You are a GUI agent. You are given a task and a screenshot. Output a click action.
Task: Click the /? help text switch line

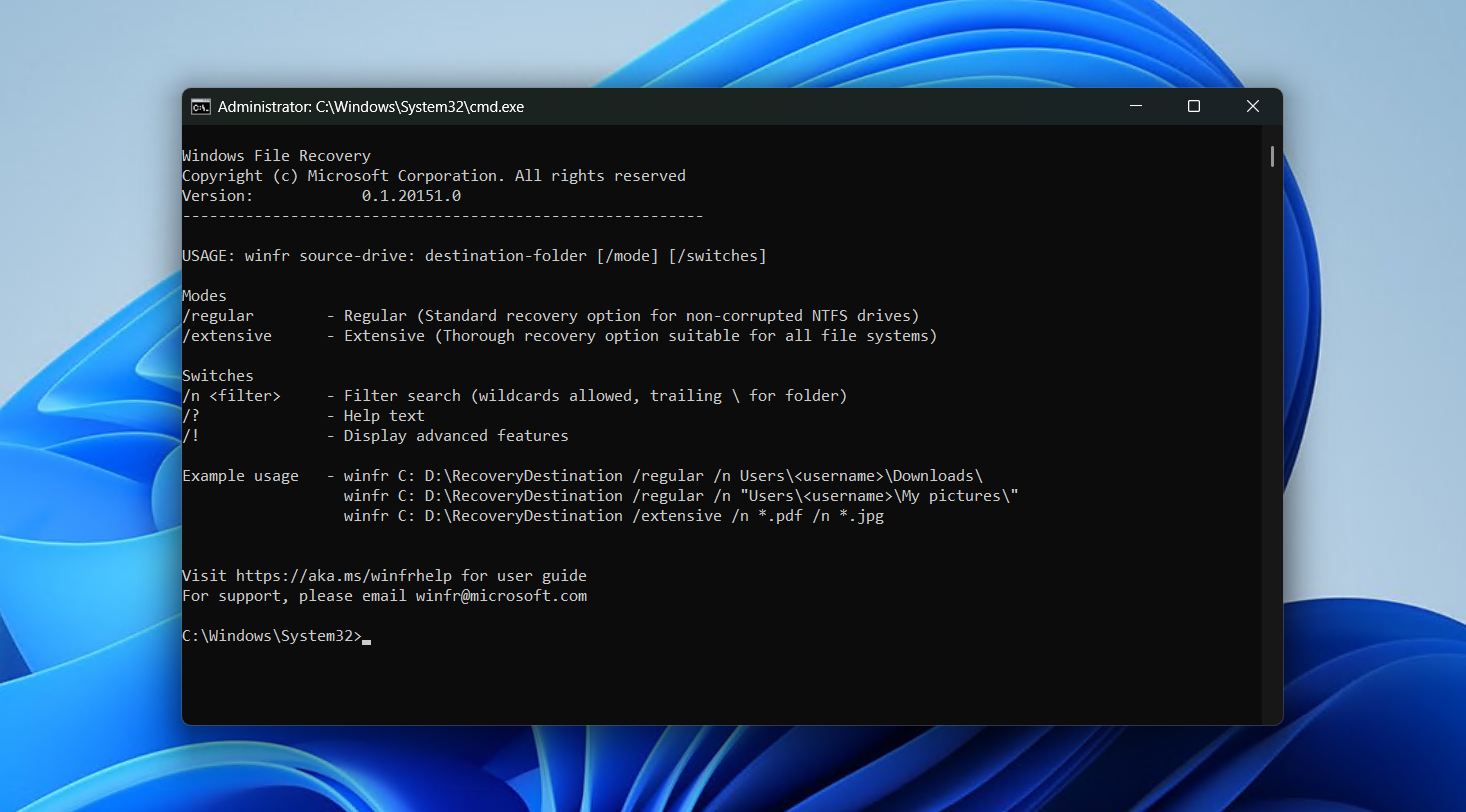(x=190, y=415)
